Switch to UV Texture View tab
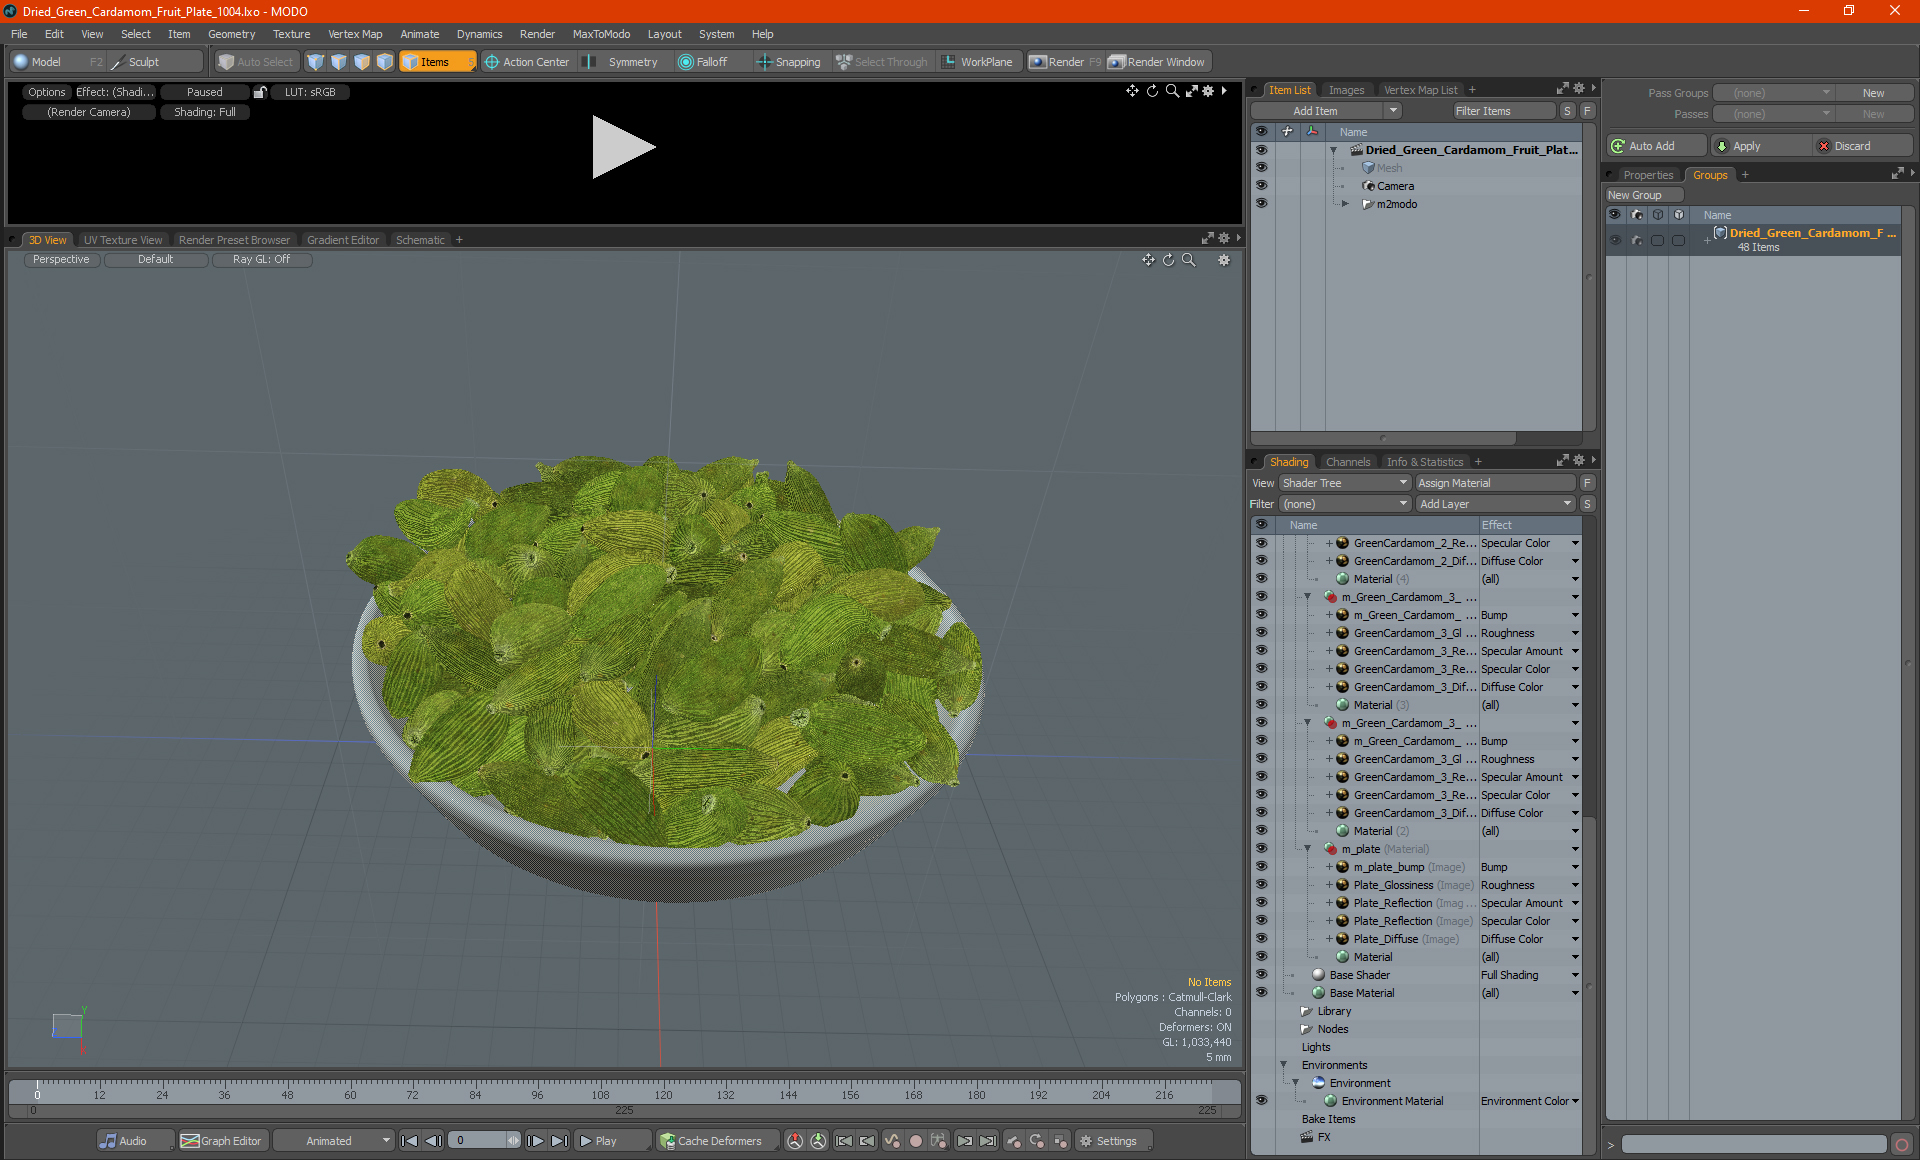The image size is (1920, 1160). pyautogui.click(x=122, y=240)
